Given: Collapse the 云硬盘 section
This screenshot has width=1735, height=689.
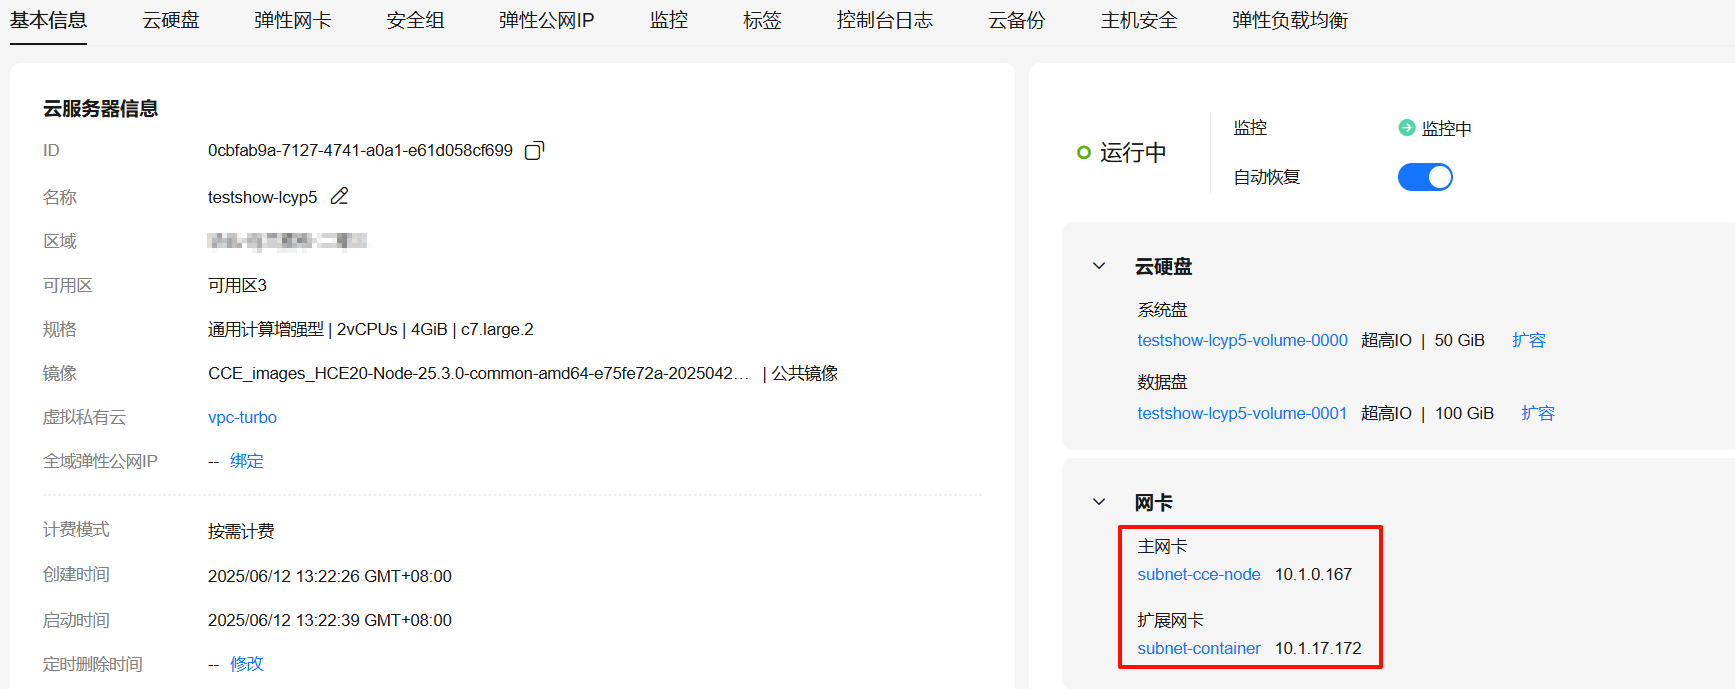Looking at the screenshot, I should coord(1099,266).
